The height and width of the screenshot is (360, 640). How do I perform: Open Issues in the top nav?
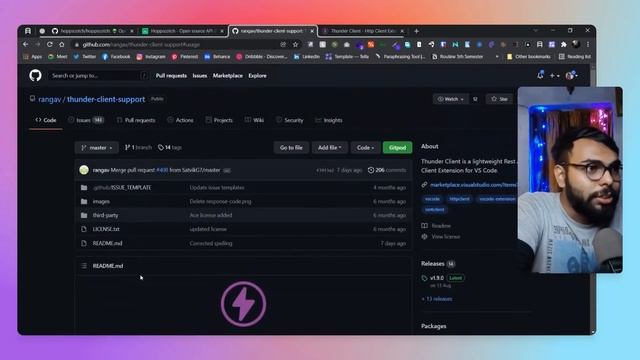[x=200, y=76]
